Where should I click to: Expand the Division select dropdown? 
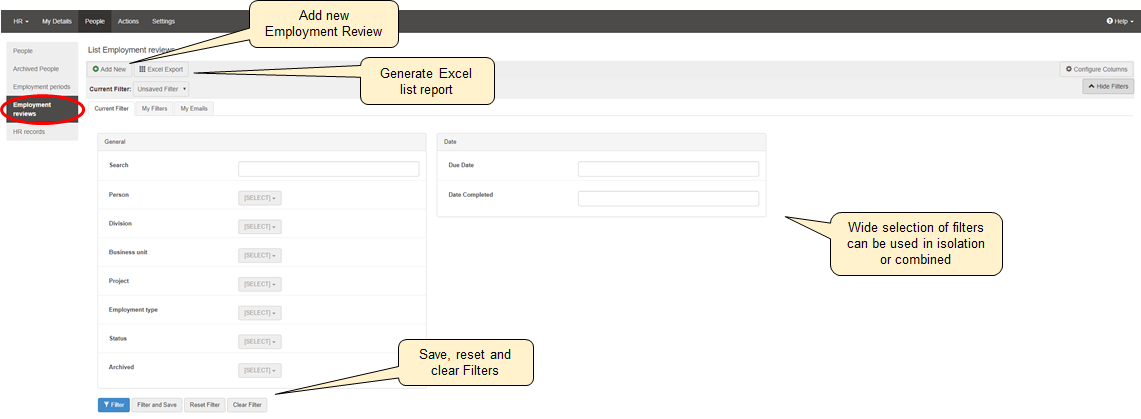260,227
